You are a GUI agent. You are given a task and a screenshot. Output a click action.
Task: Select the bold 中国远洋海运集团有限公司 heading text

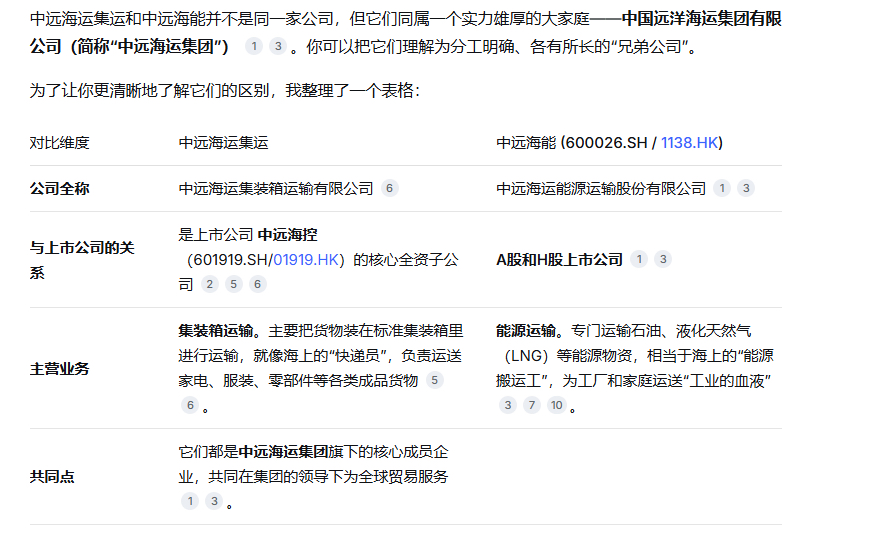pyautogui.click(x=406, y=33)
